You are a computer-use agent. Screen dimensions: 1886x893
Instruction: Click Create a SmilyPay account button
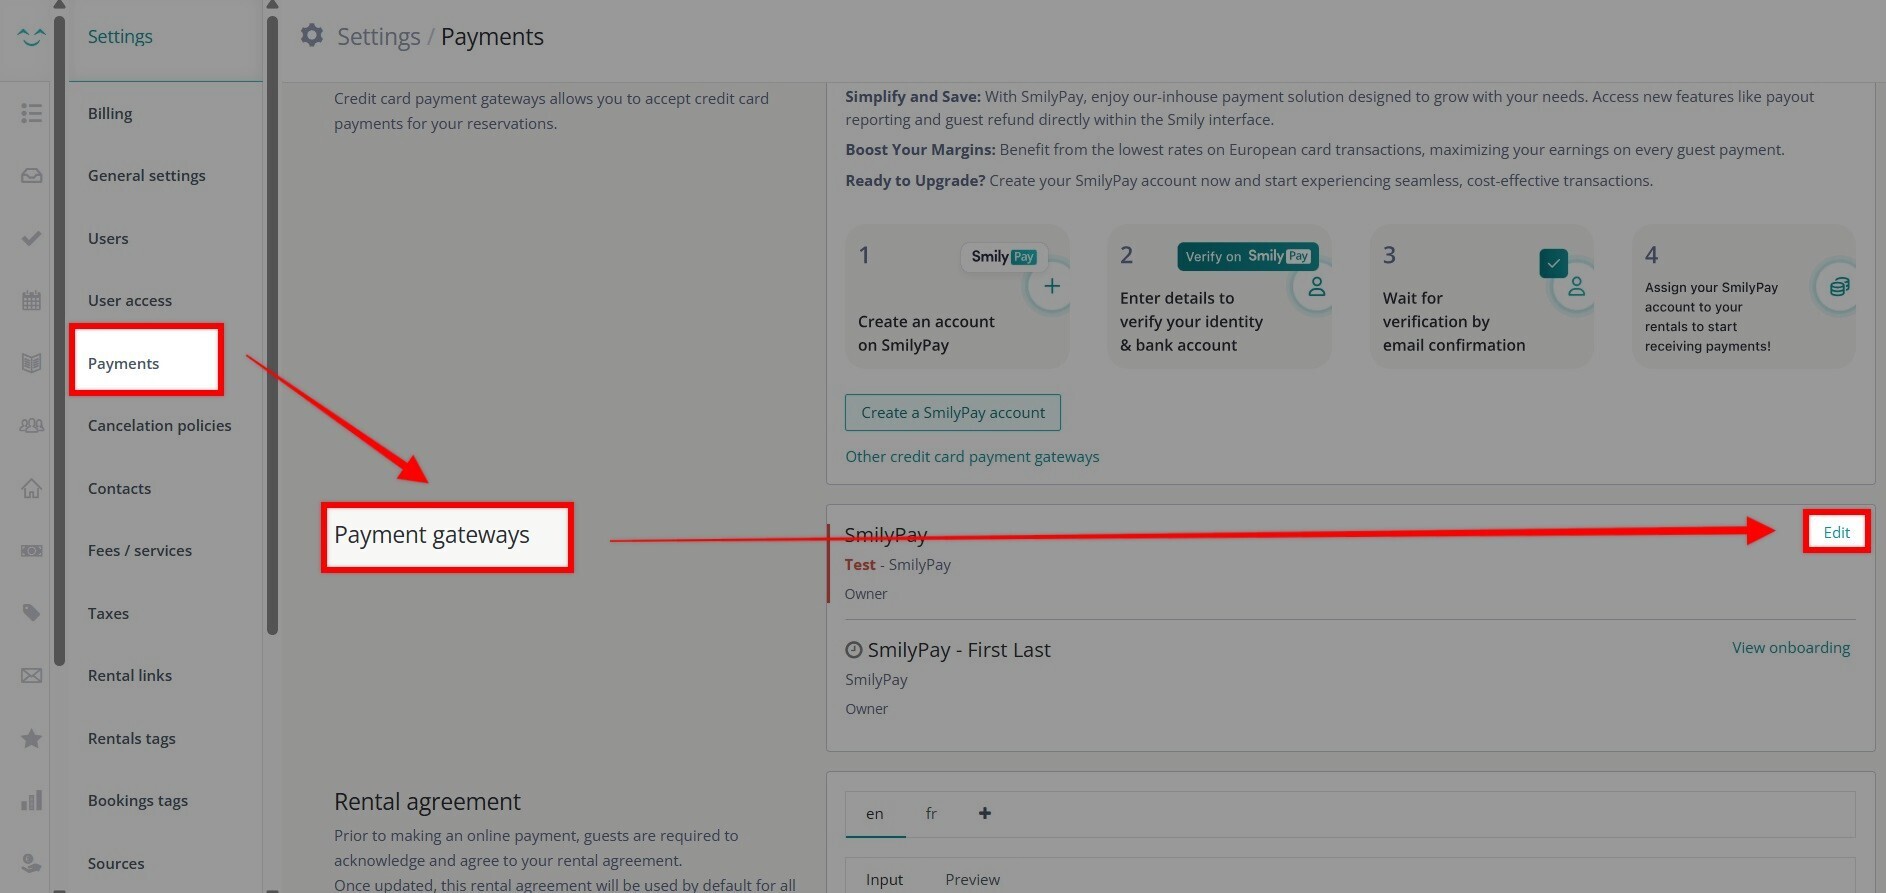[x=952, y=412]
